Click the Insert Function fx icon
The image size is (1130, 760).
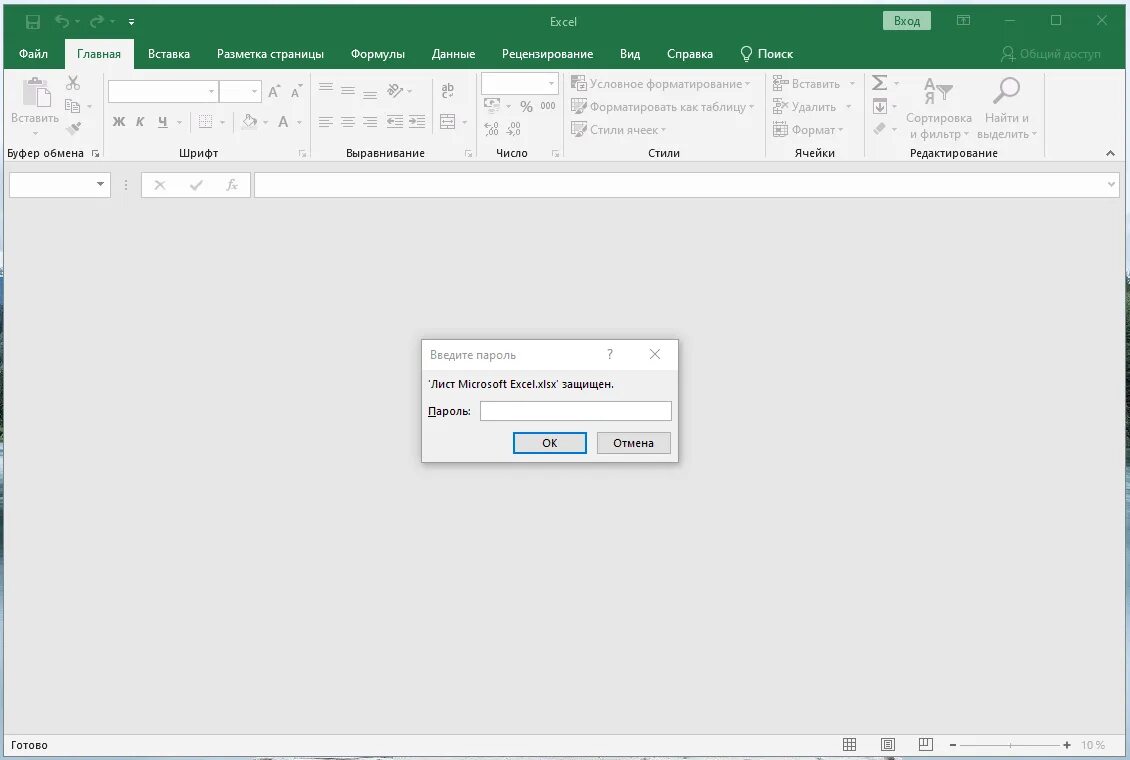(232, 185)
